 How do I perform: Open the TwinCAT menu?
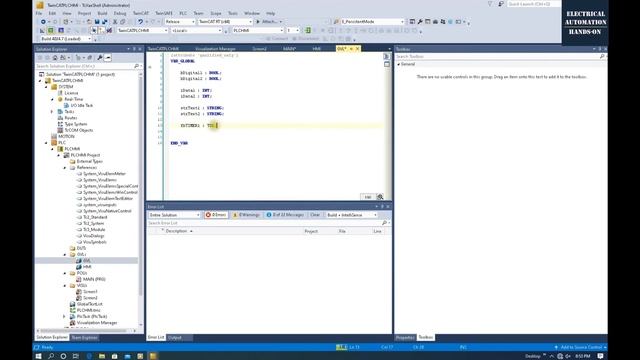141,13
